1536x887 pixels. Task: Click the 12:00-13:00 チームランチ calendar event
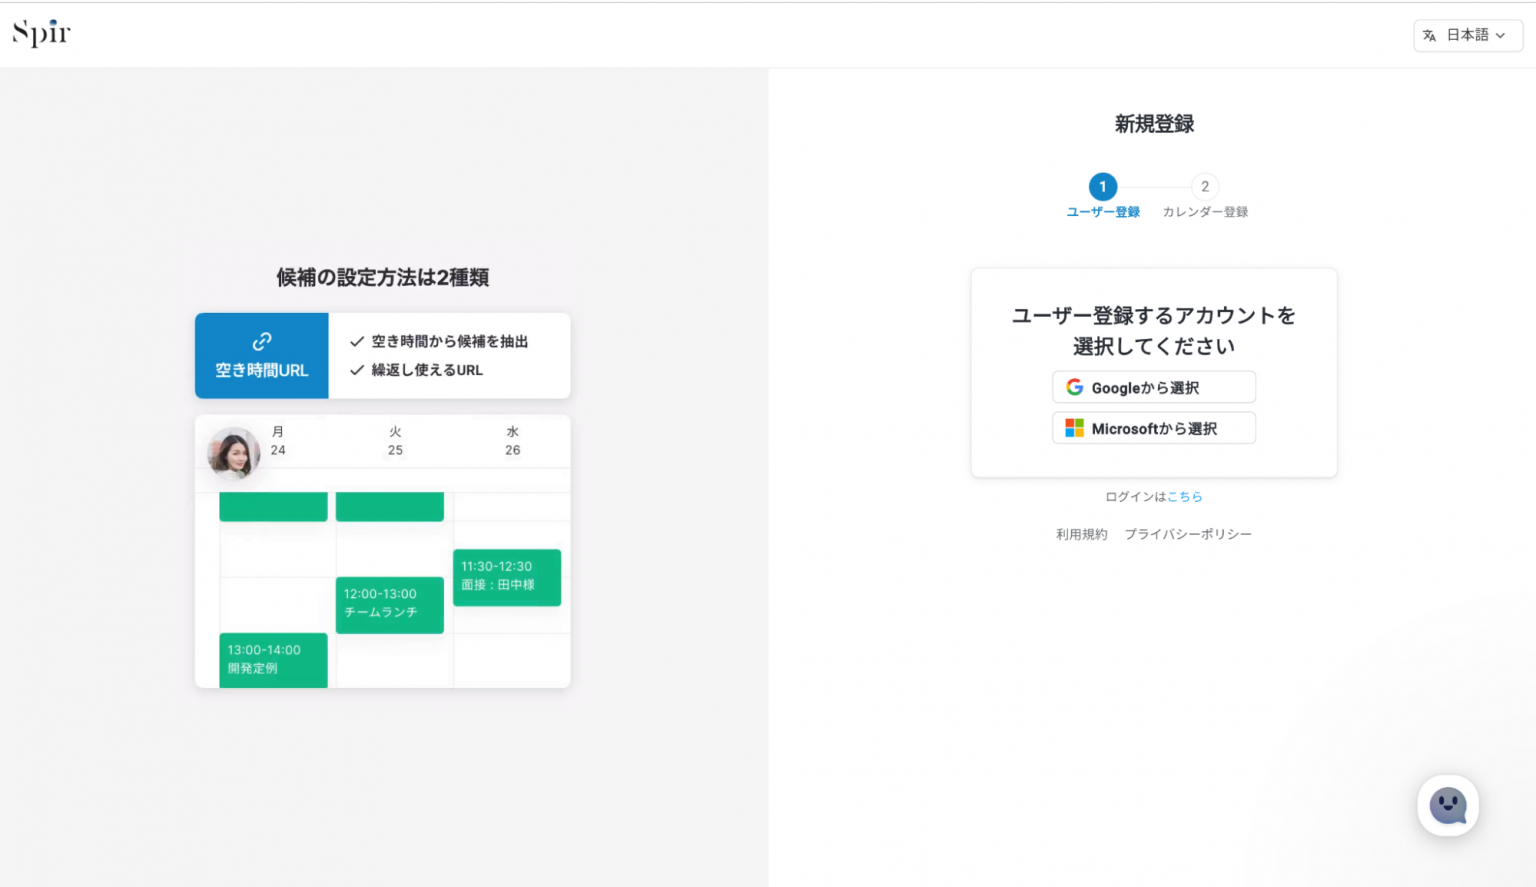(389, 604)
